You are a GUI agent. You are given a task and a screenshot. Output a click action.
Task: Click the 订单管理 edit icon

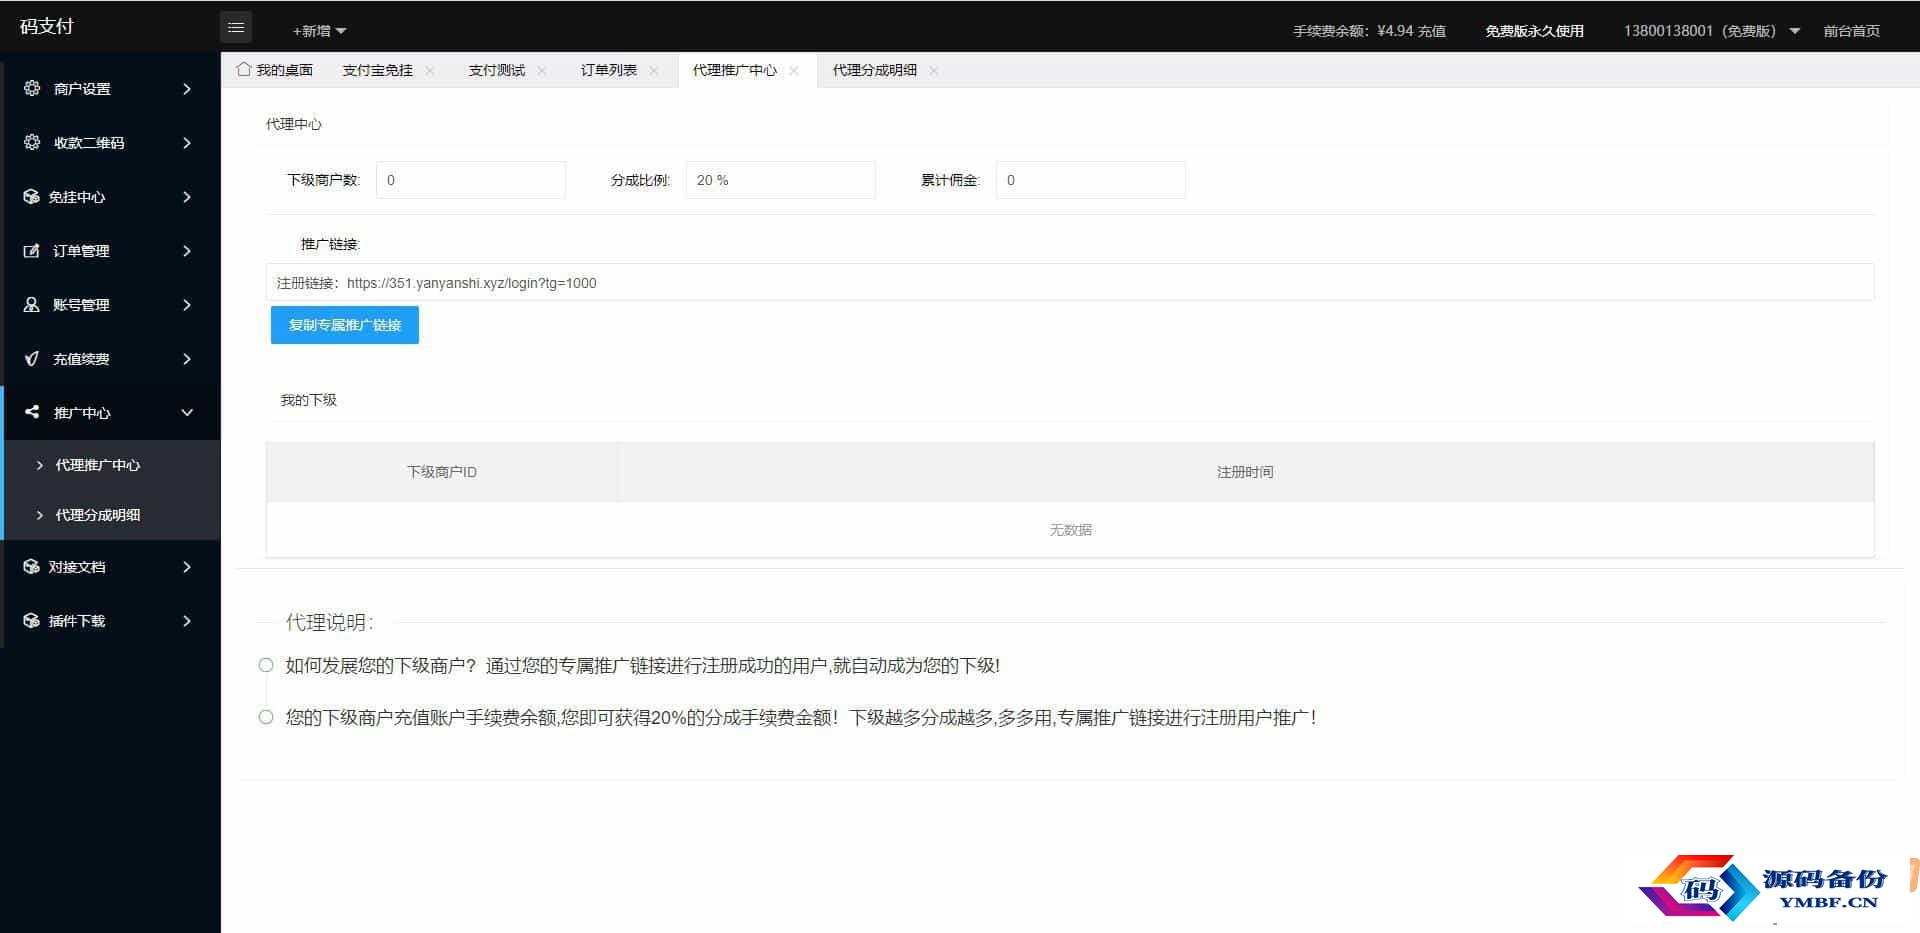[x=32, y=250]
